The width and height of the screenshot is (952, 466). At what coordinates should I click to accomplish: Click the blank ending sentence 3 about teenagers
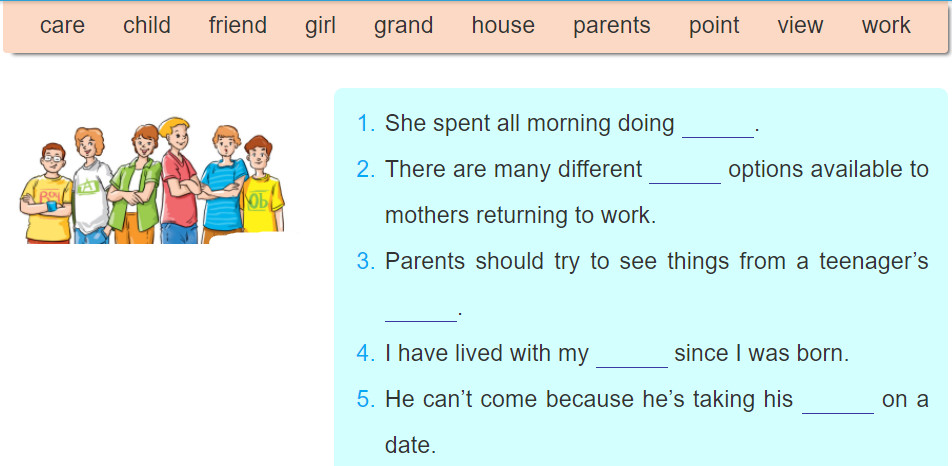point(421,311)
